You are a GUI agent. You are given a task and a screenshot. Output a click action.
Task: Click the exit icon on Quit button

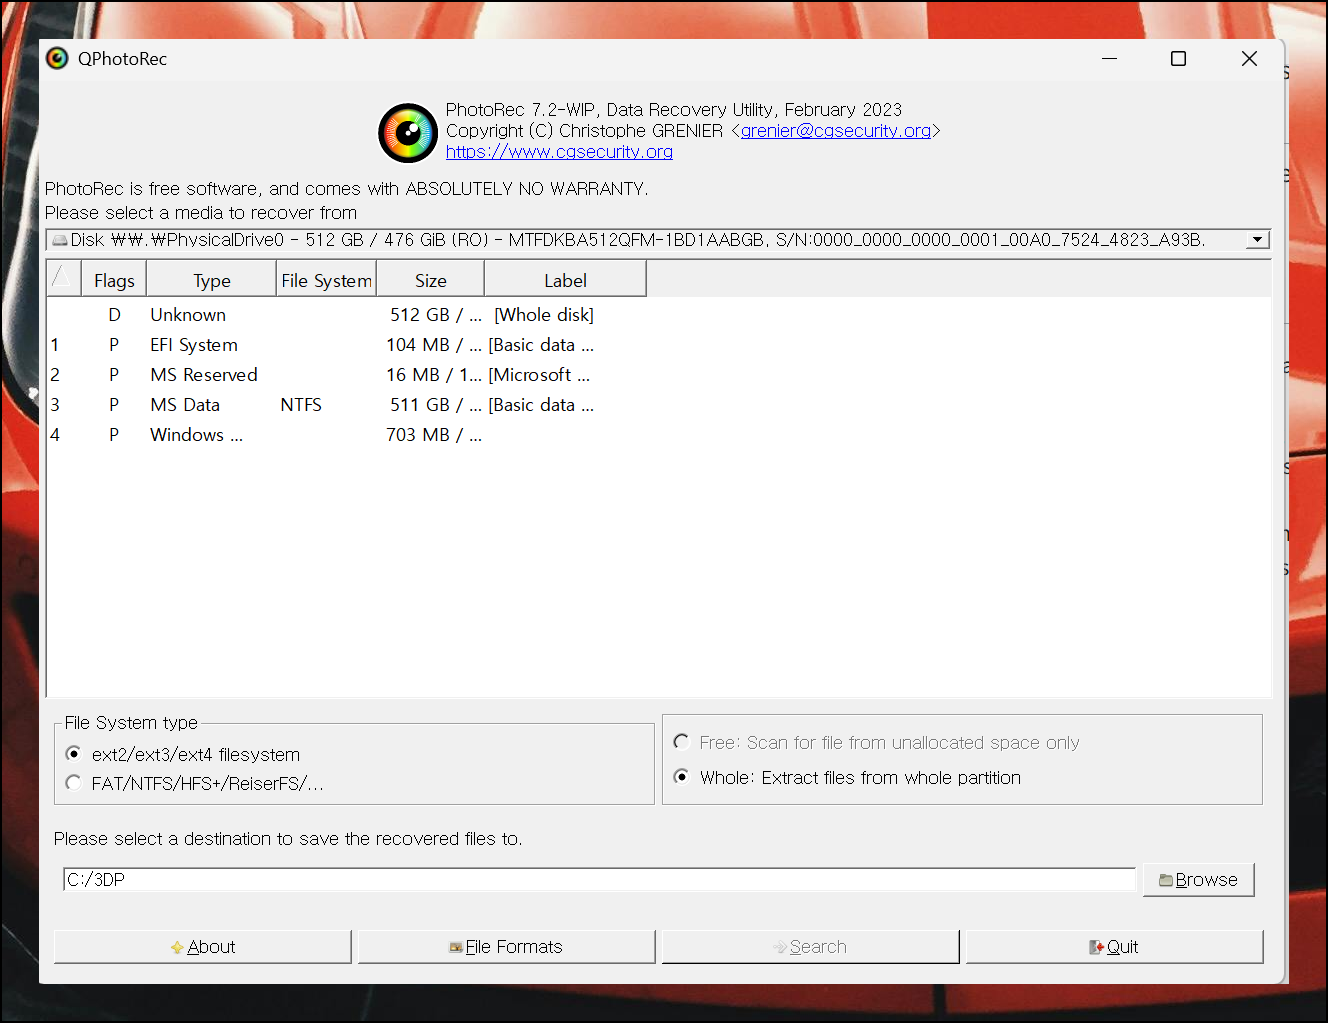1096,947
